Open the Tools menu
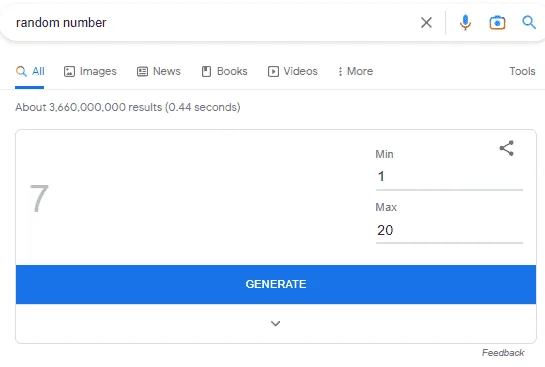This screenshot has height=367, width=545. click(522, 71)
